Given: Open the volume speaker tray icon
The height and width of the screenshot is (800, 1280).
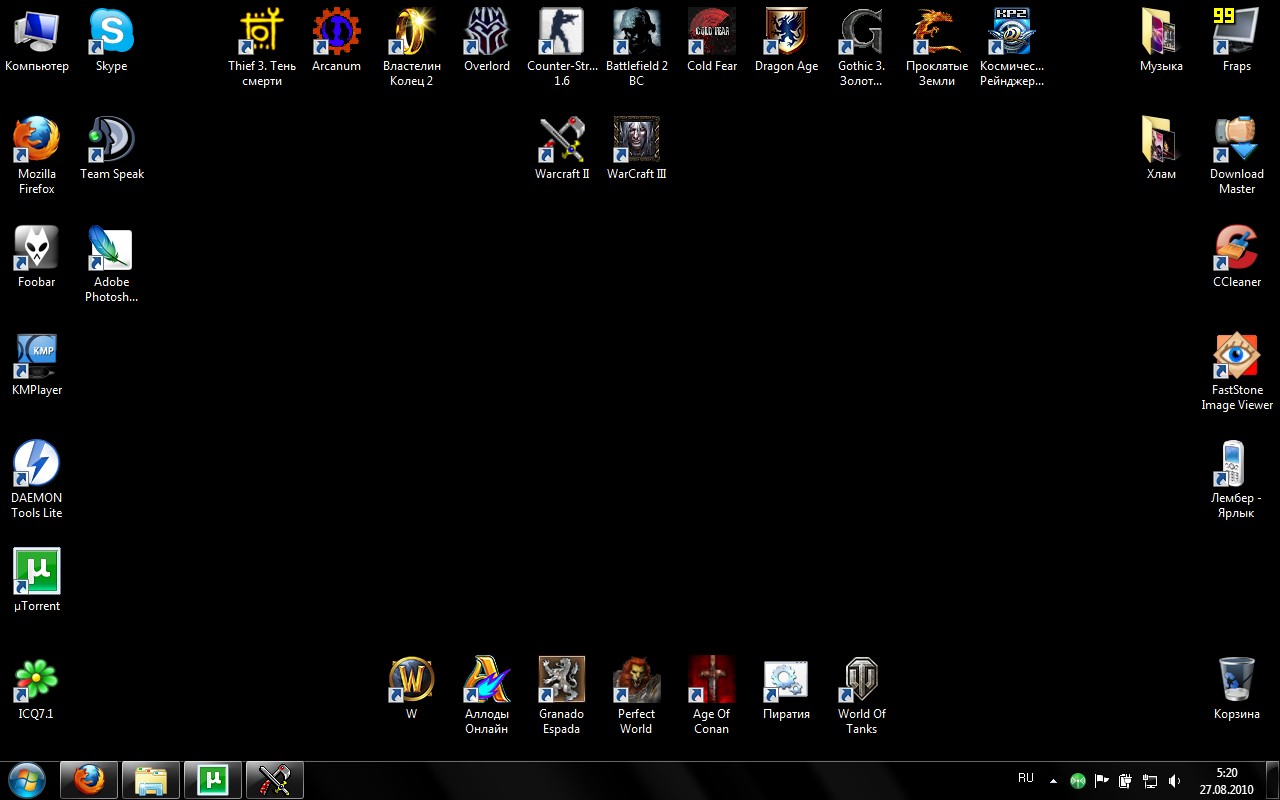Looking at the screenshot, I should click(1175, 781).
